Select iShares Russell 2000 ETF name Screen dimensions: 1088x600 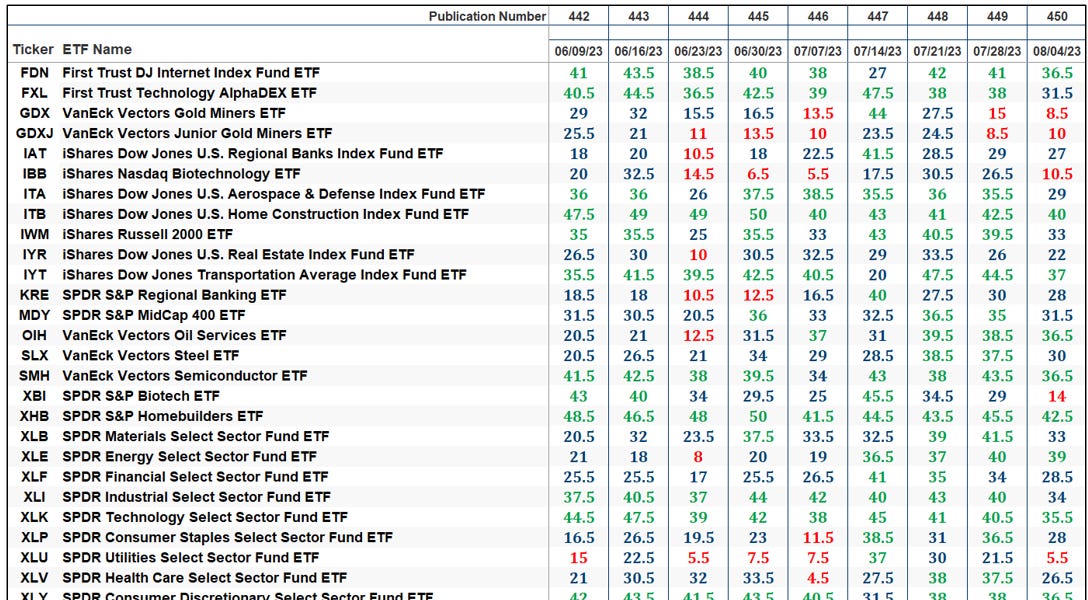[148, 234]
